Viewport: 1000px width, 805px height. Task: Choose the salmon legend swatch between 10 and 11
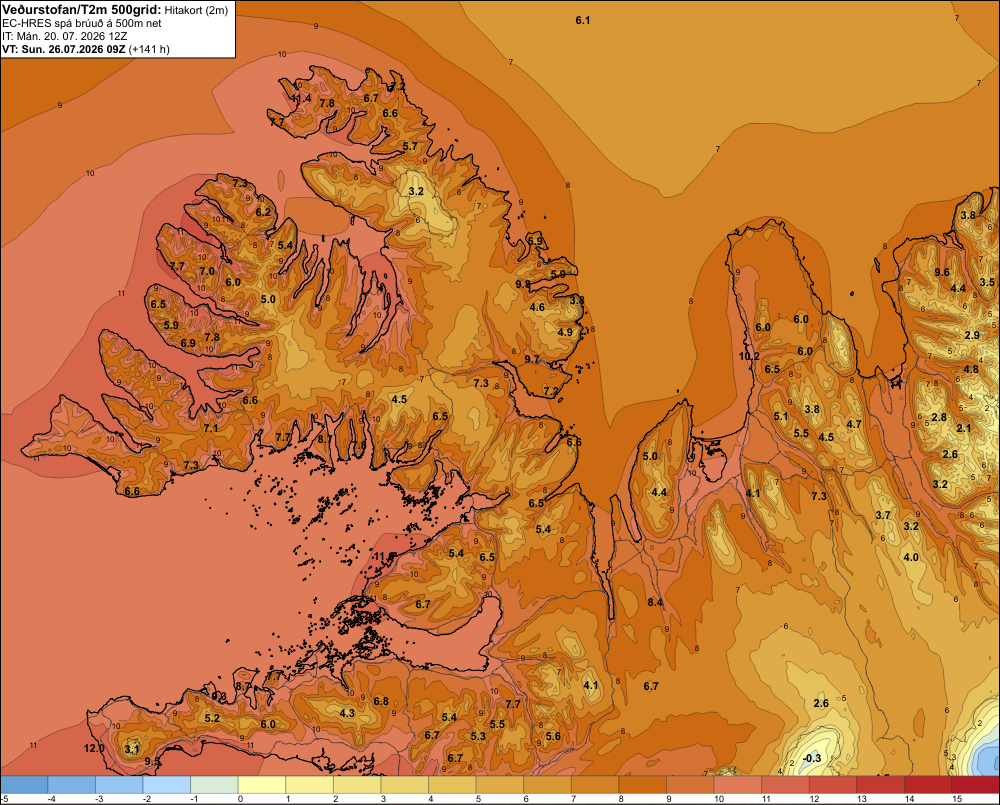(x=738, y=785)
